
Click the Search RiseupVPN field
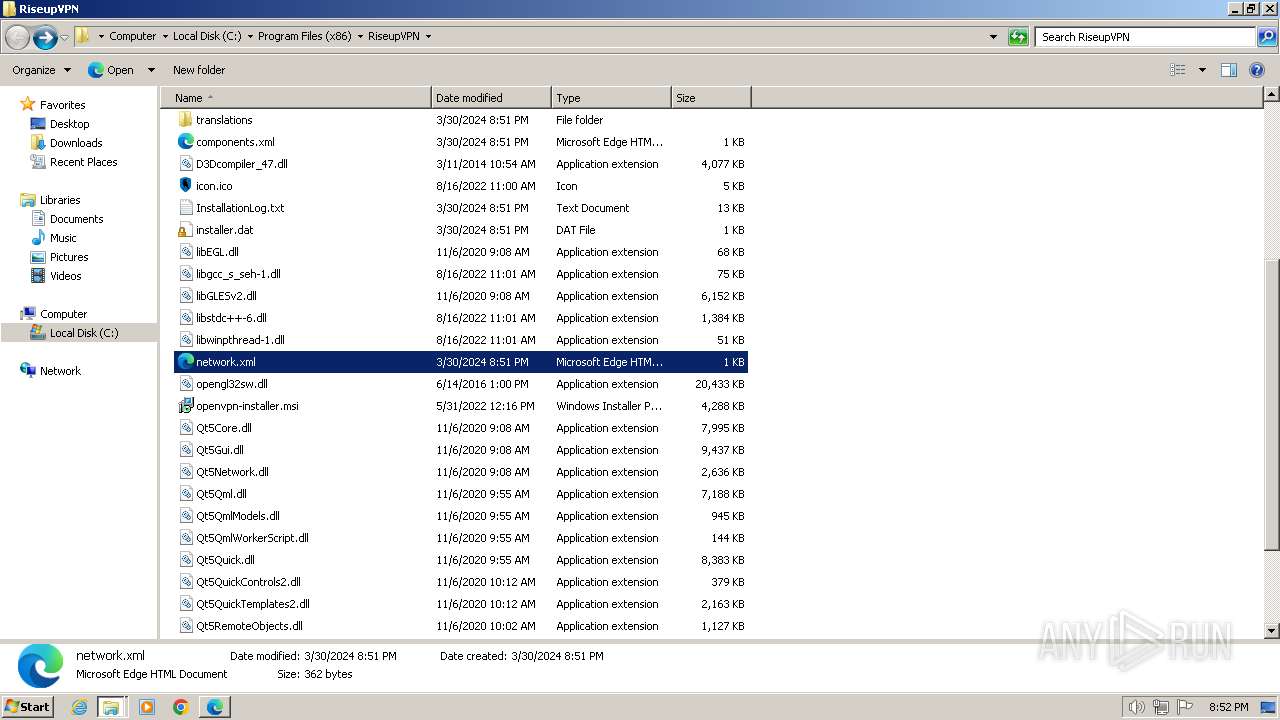click(1145, 37)
